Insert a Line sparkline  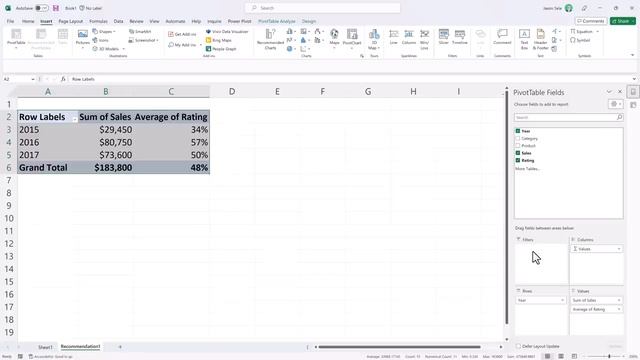(393, 37)
